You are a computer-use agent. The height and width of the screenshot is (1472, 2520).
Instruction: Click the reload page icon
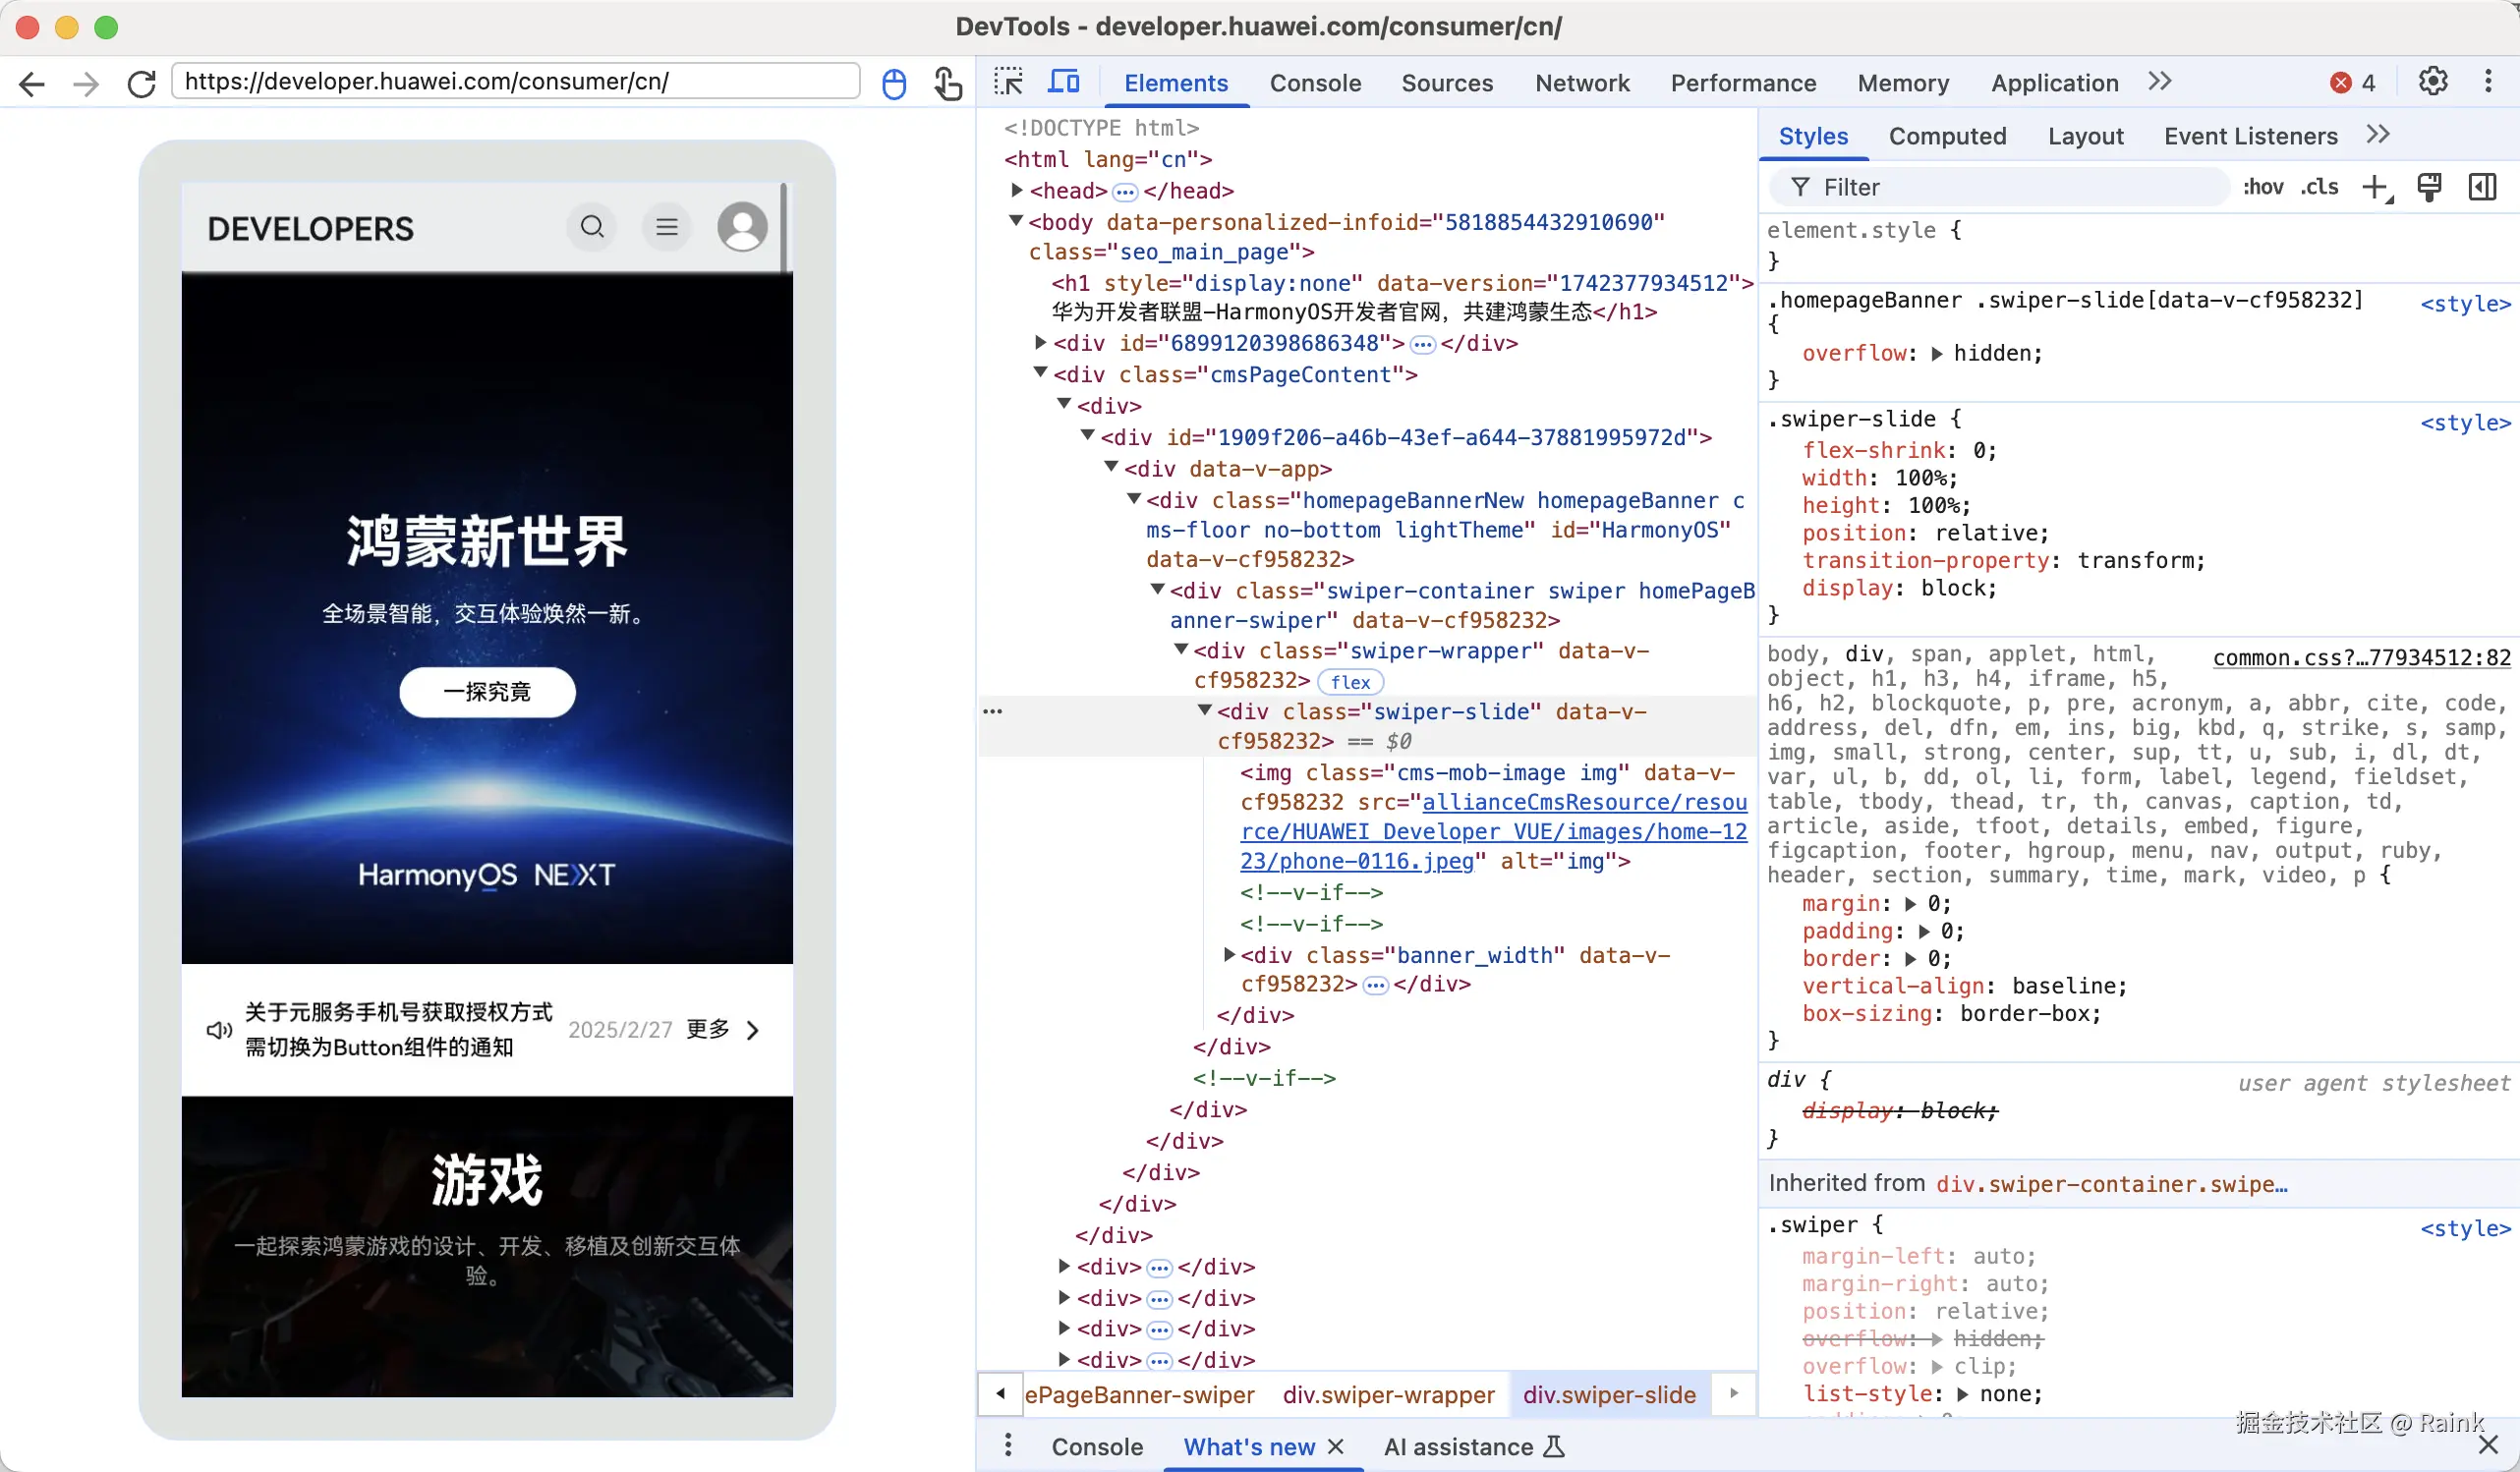[141, 83]
